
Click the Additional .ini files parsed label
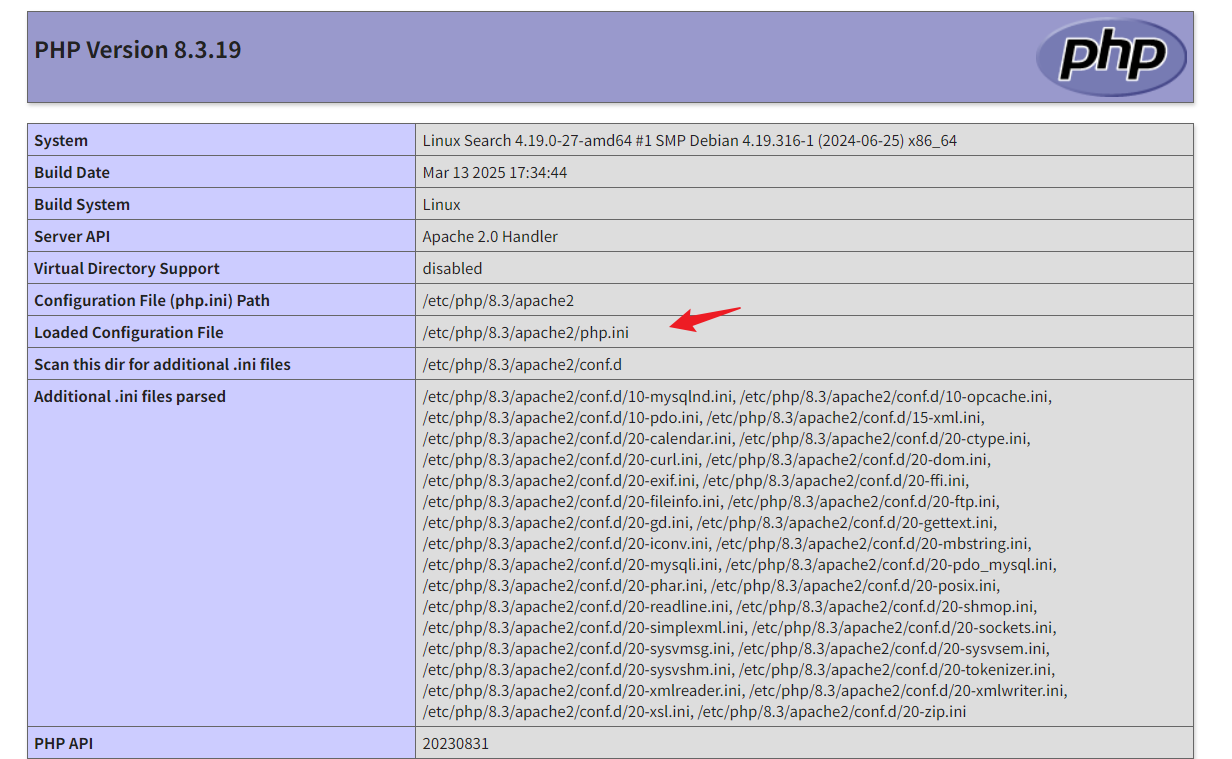(130, 397)
